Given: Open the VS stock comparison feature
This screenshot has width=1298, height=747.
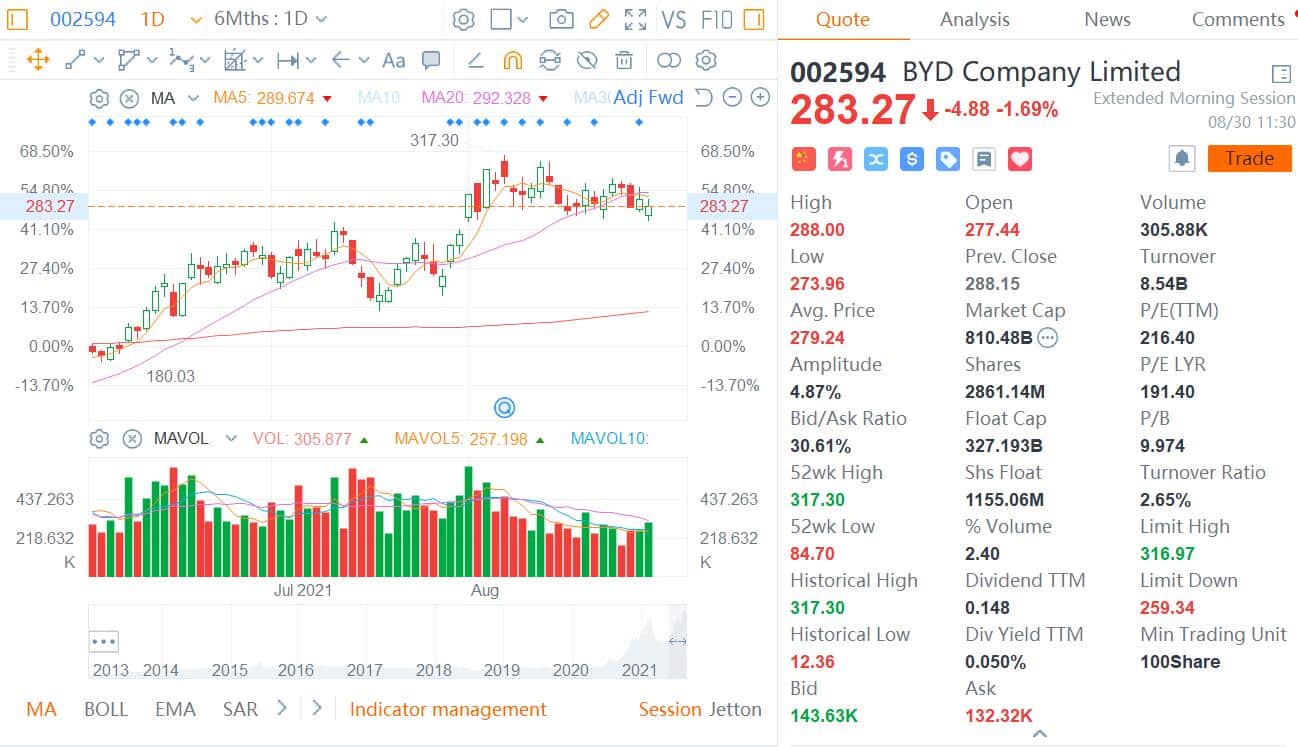Looking at the screenshot, I should click(674, 19).
